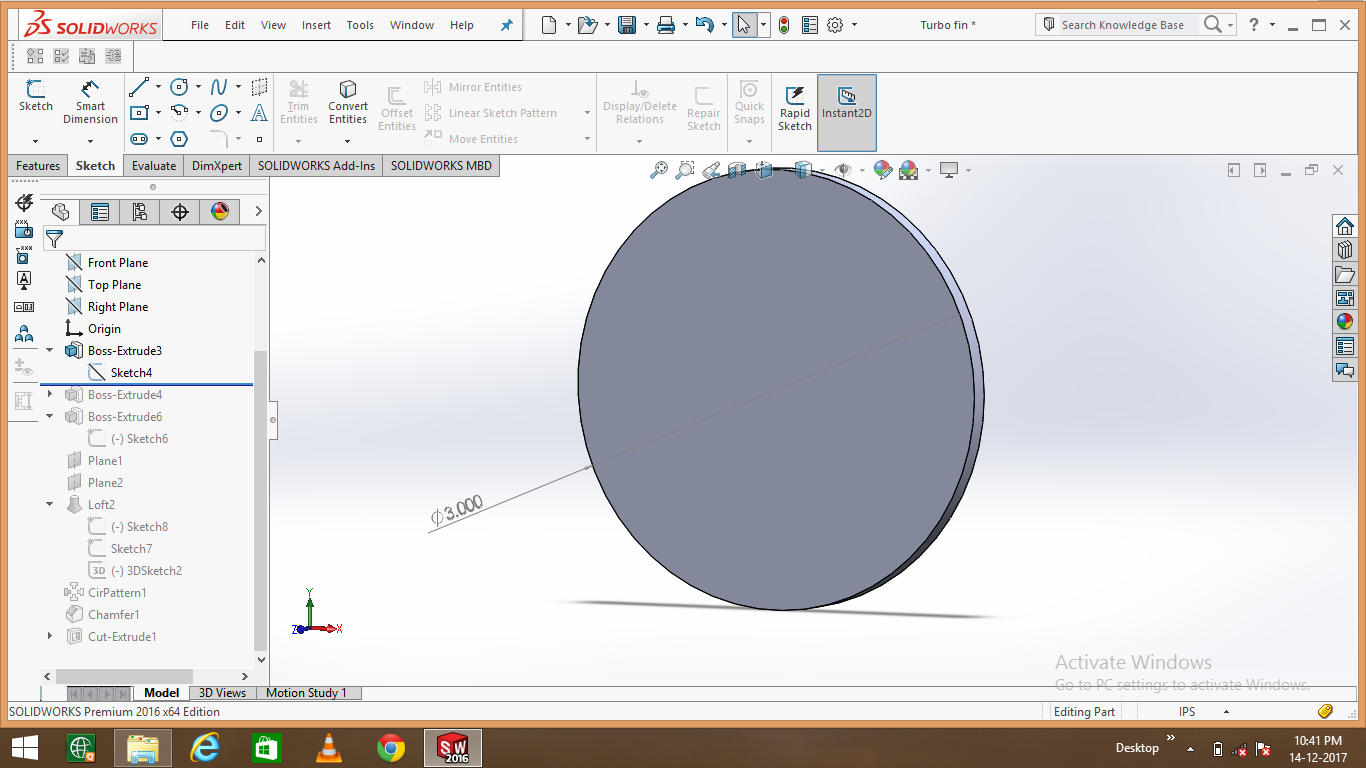Viewport: 1366px width, 768px height.
Task: Open VLC media player from the taskbar
Action: (x=328, y=747)
